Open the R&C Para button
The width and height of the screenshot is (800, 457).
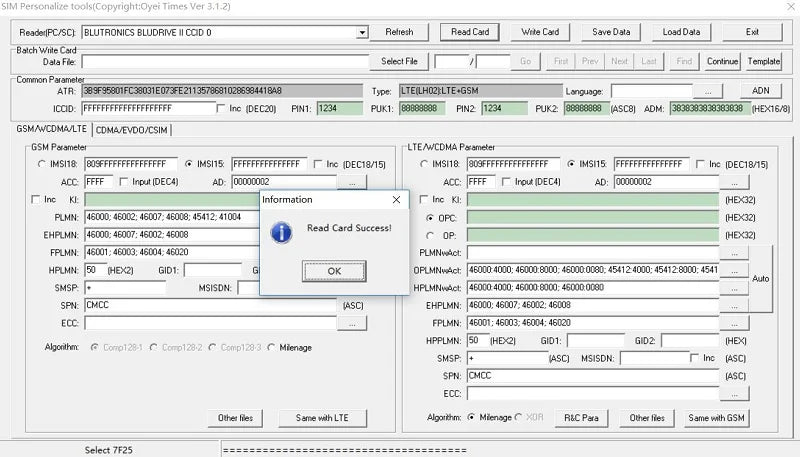(x=581, y=418)
